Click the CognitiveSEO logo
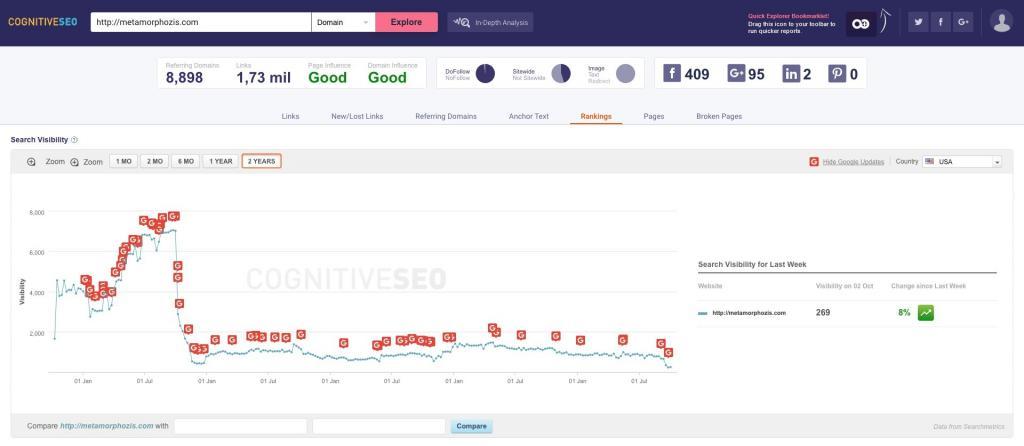The height and width of the screenshot is (446, 1024). 42,22
